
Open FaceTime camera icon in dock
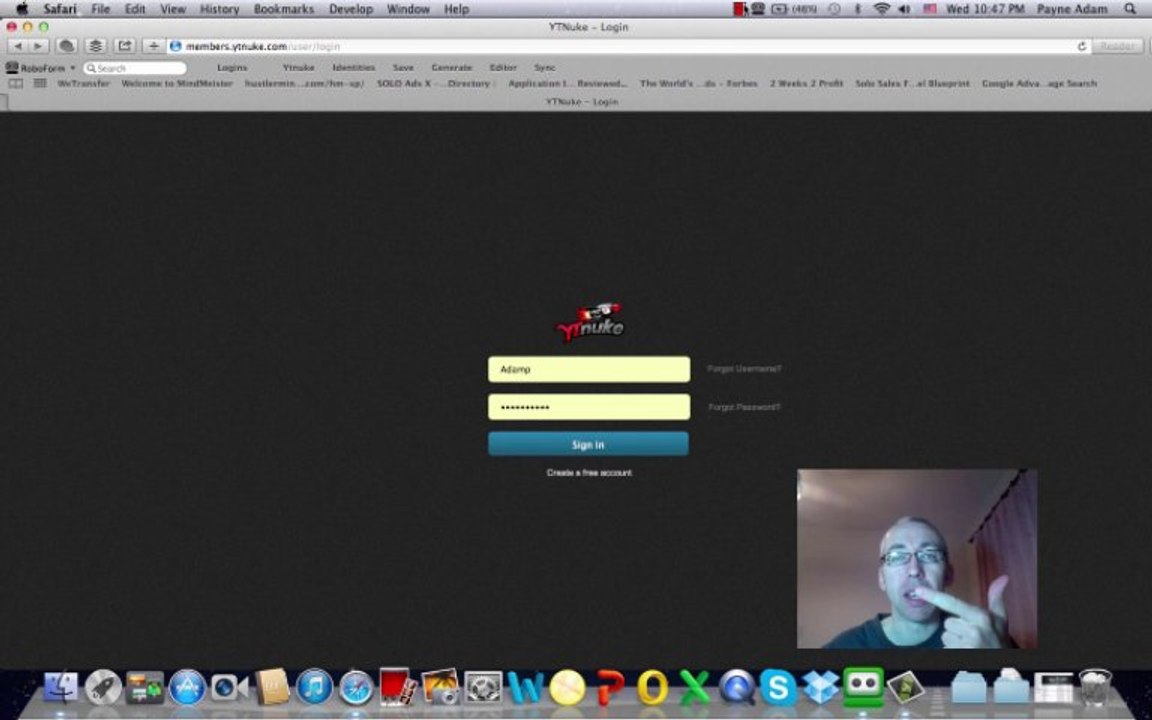click(x=229, y=688)
